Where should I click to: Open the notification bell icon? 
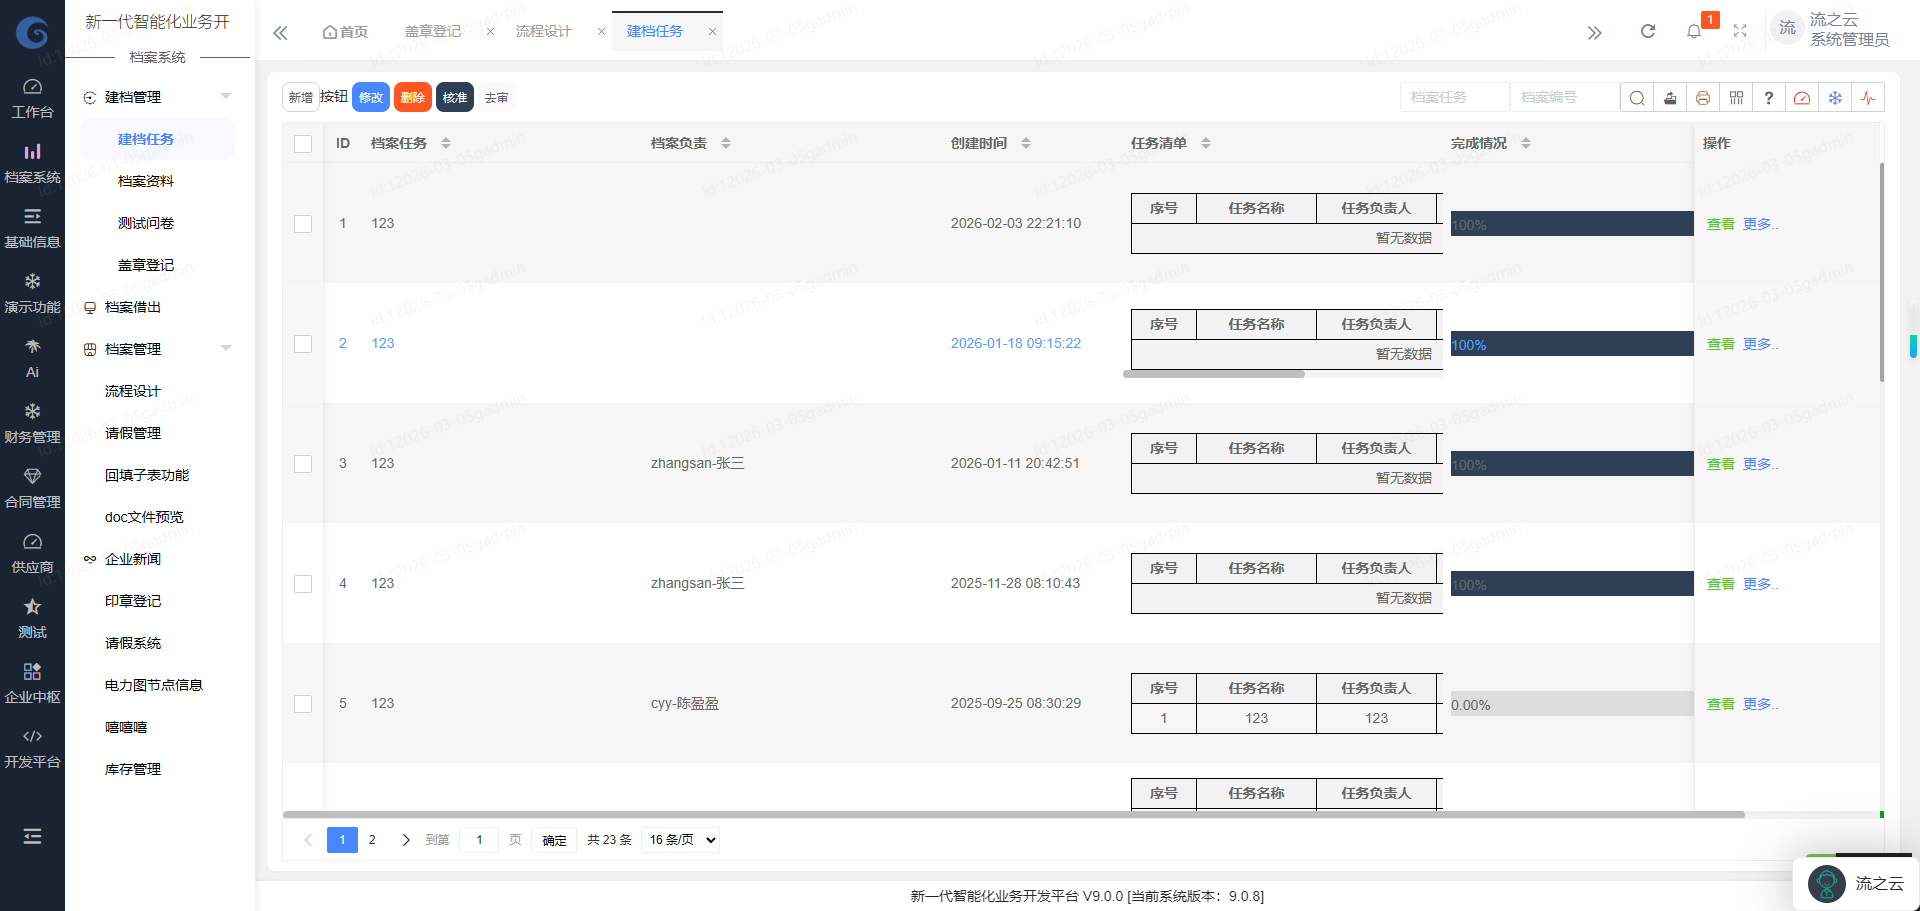click(x=1694, y=32)
